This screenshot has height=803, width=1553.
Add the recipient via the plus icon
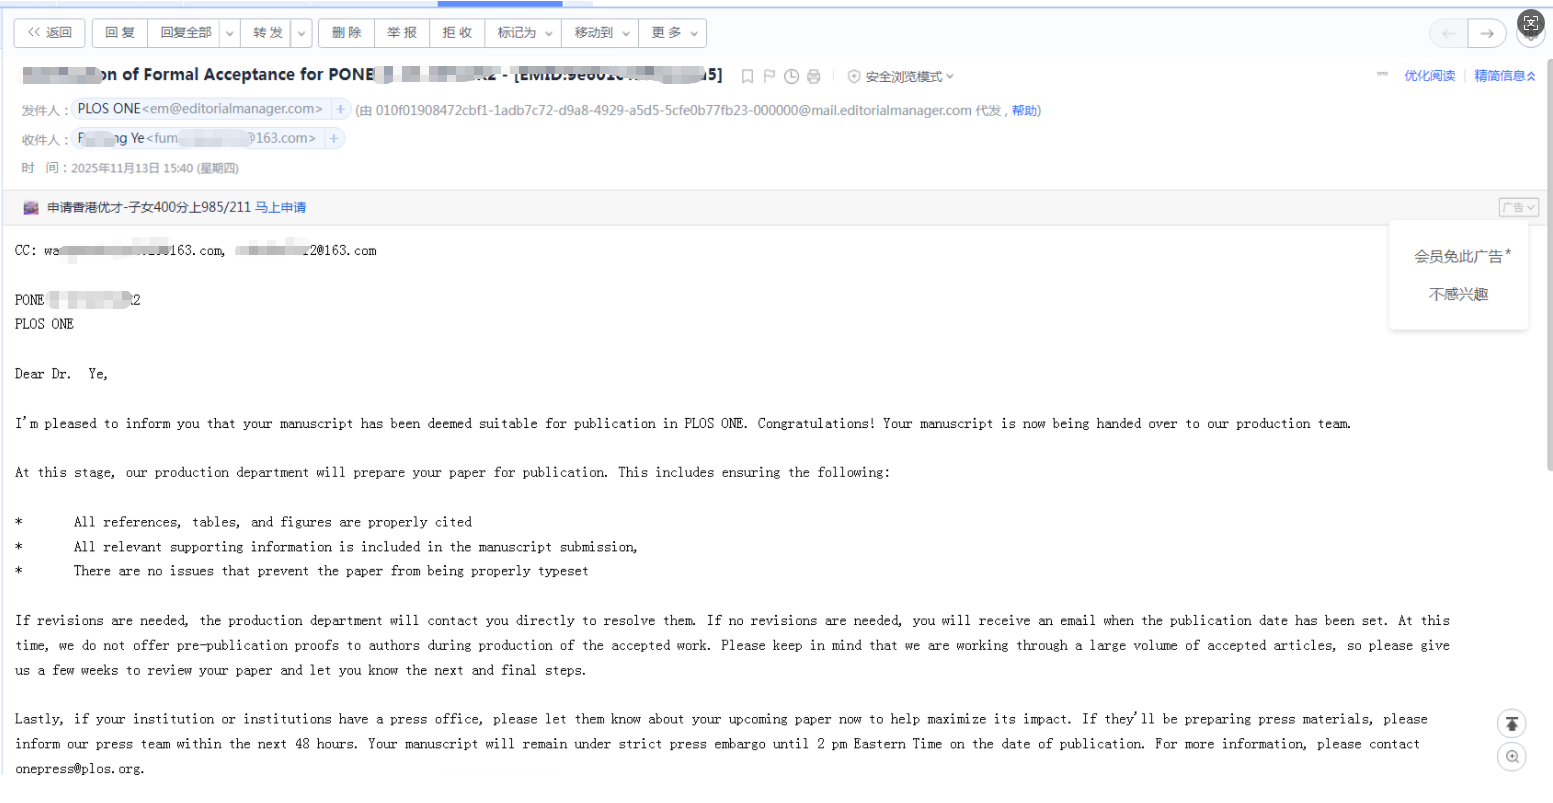[x=333, y=138]
